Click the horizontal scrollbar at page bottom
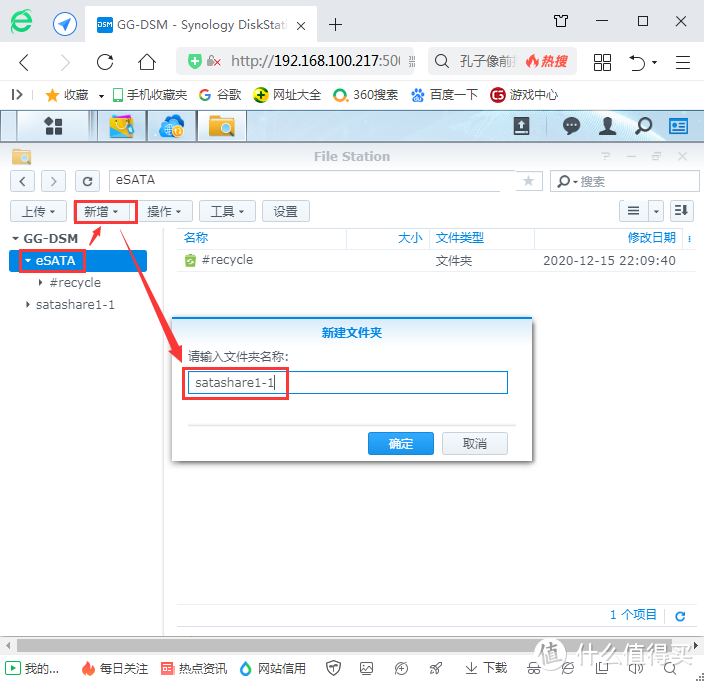 pos(344,646)
